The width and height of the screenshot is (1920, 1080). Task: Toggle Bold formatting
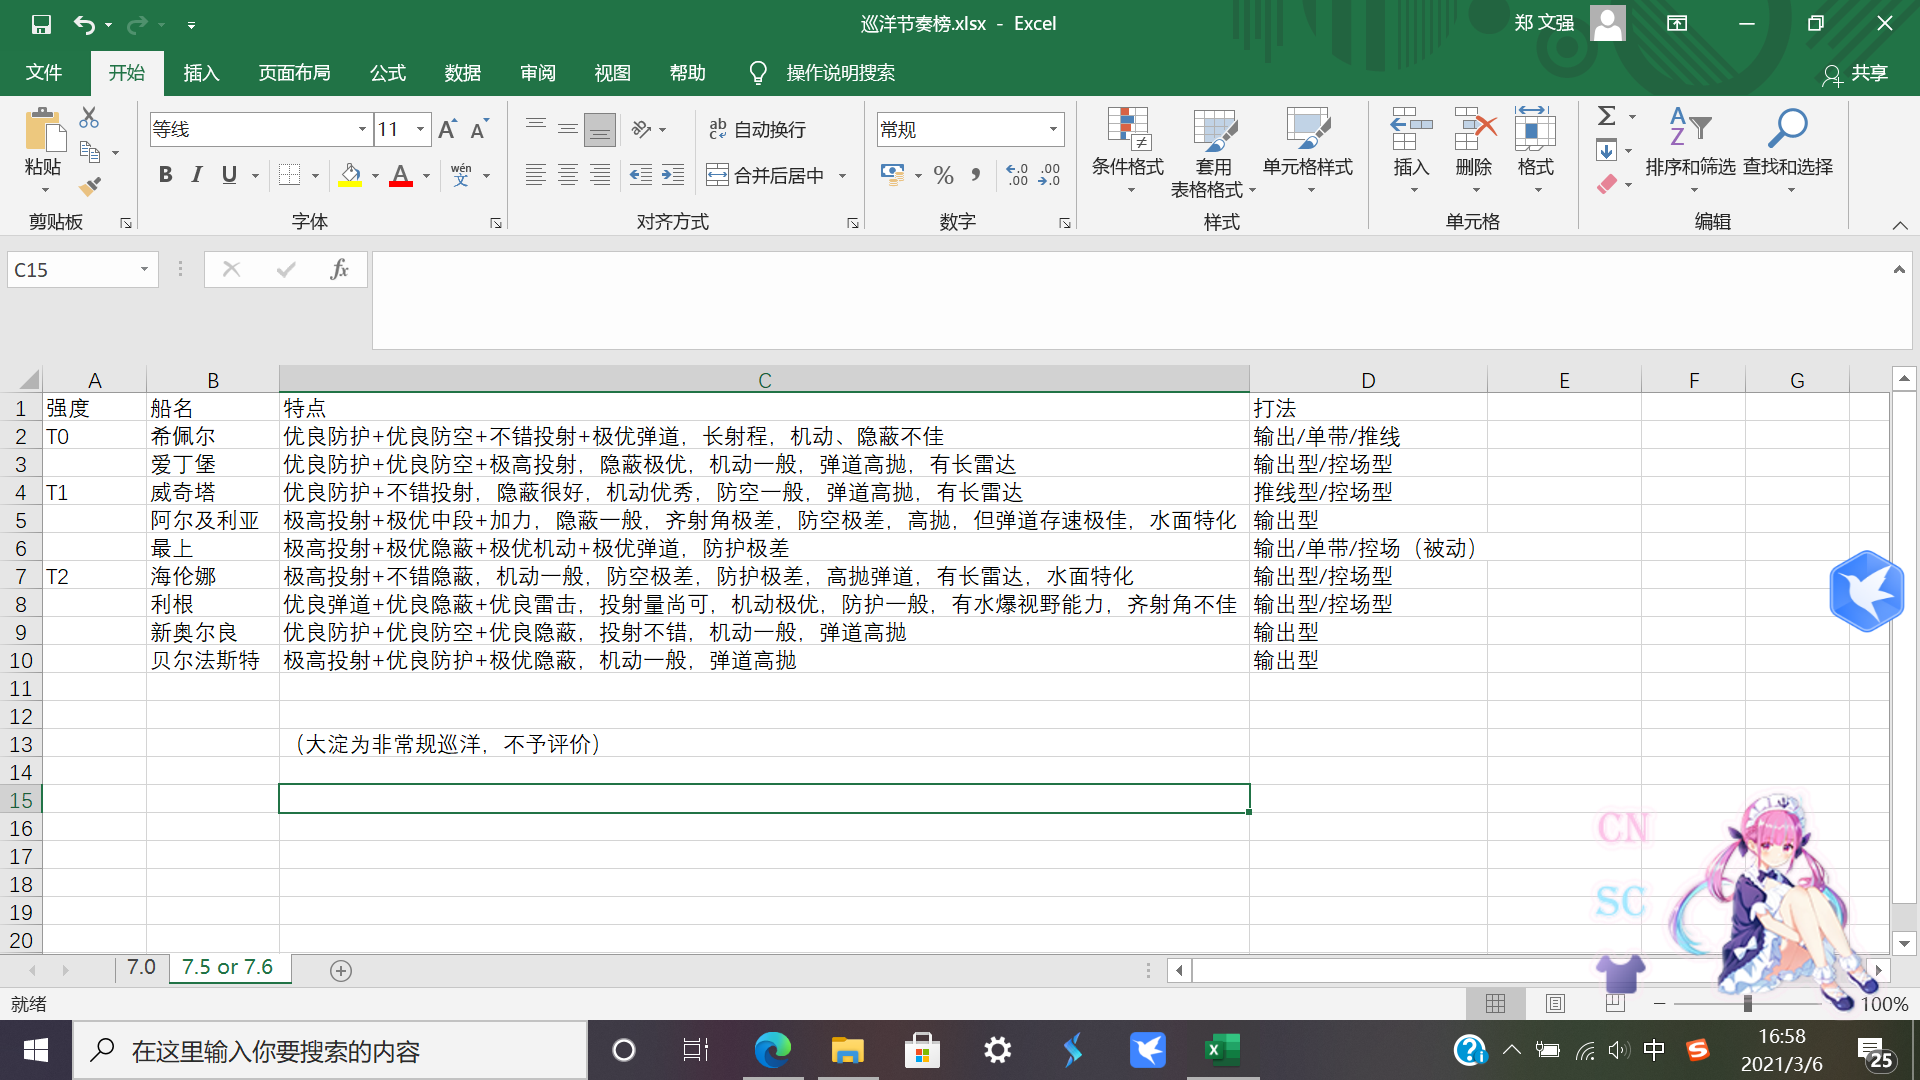[x=166, y=175]
